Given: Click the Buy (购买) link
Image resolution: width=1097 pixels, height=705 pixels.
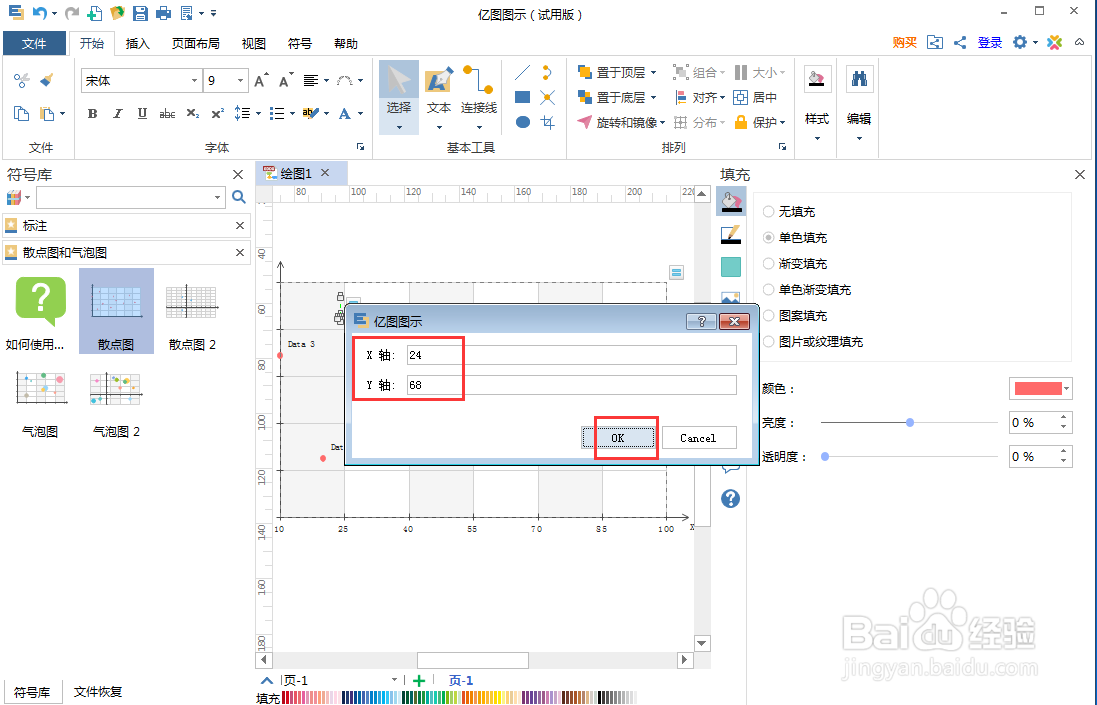Looking at the screenshot, I should tap(905, 43).
